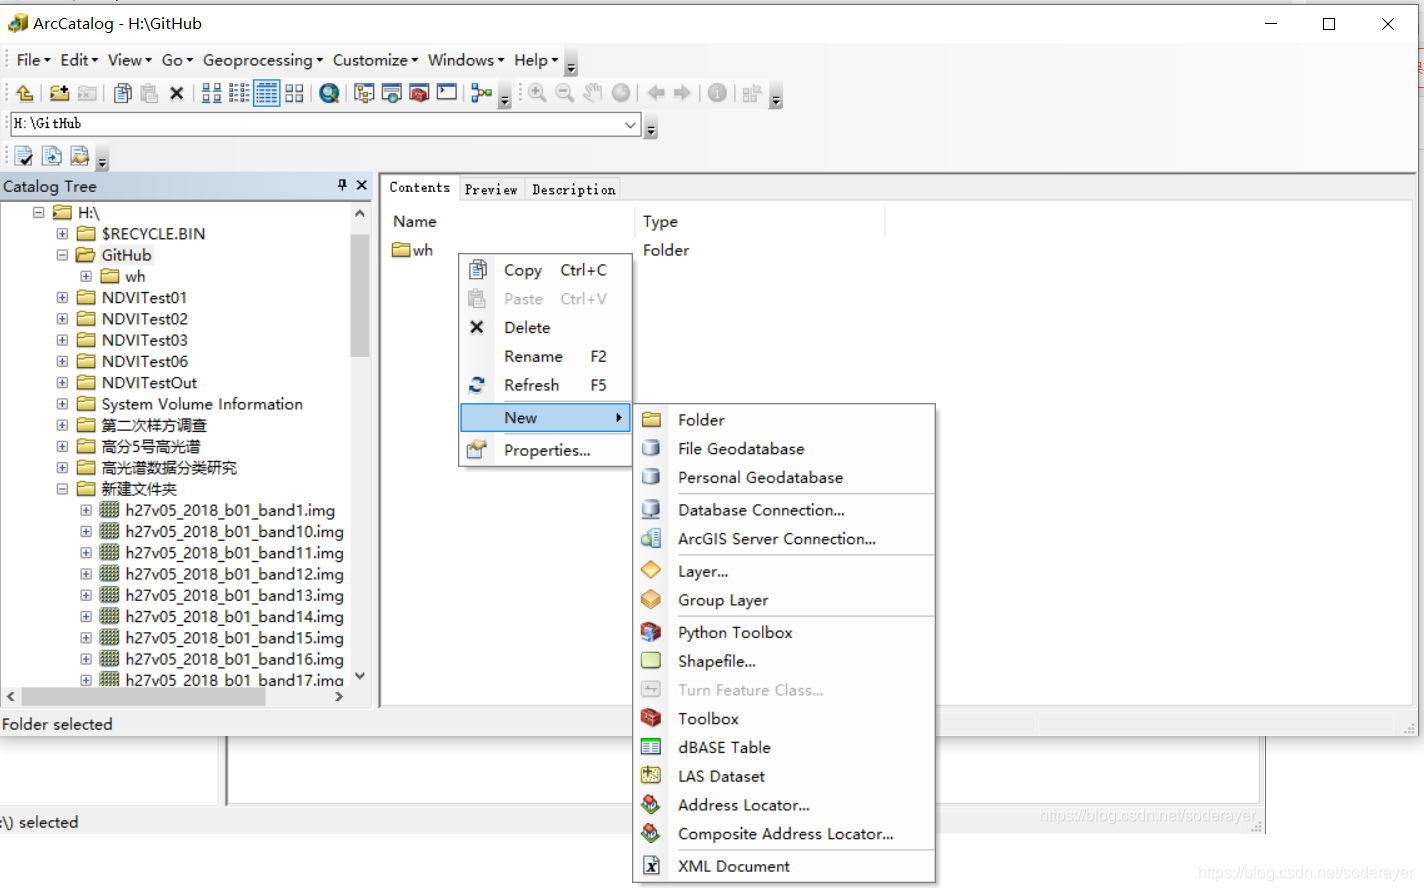Switch to the Description tab
Viewport: 1424px width, 891px height.
(x=574, y=189)
